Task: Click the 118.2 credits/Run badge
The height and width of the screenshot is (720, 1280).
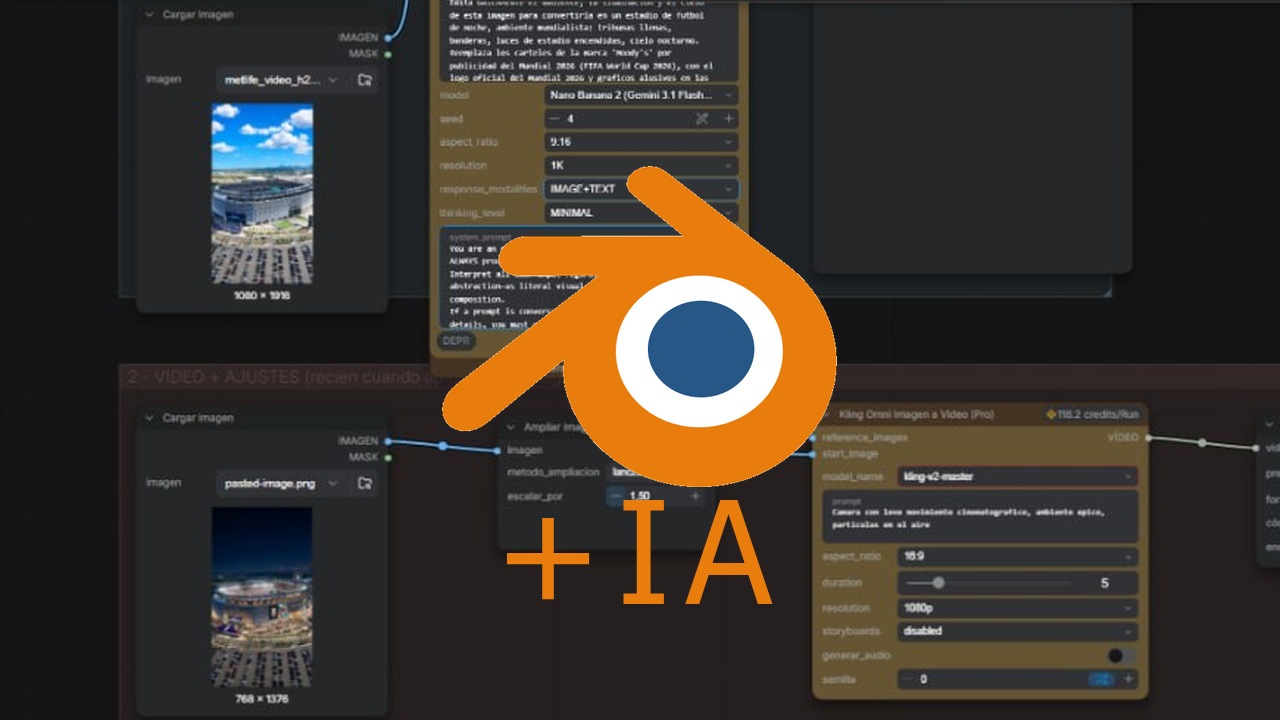Action: tap(1092, 414)
